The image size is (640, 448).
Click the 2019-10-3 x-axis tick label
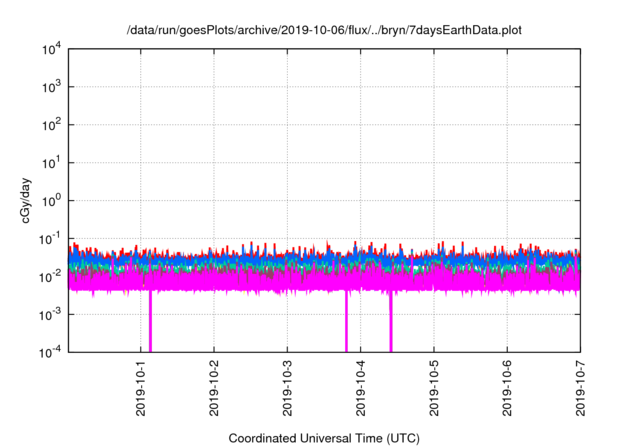click(x=287, y=388)
